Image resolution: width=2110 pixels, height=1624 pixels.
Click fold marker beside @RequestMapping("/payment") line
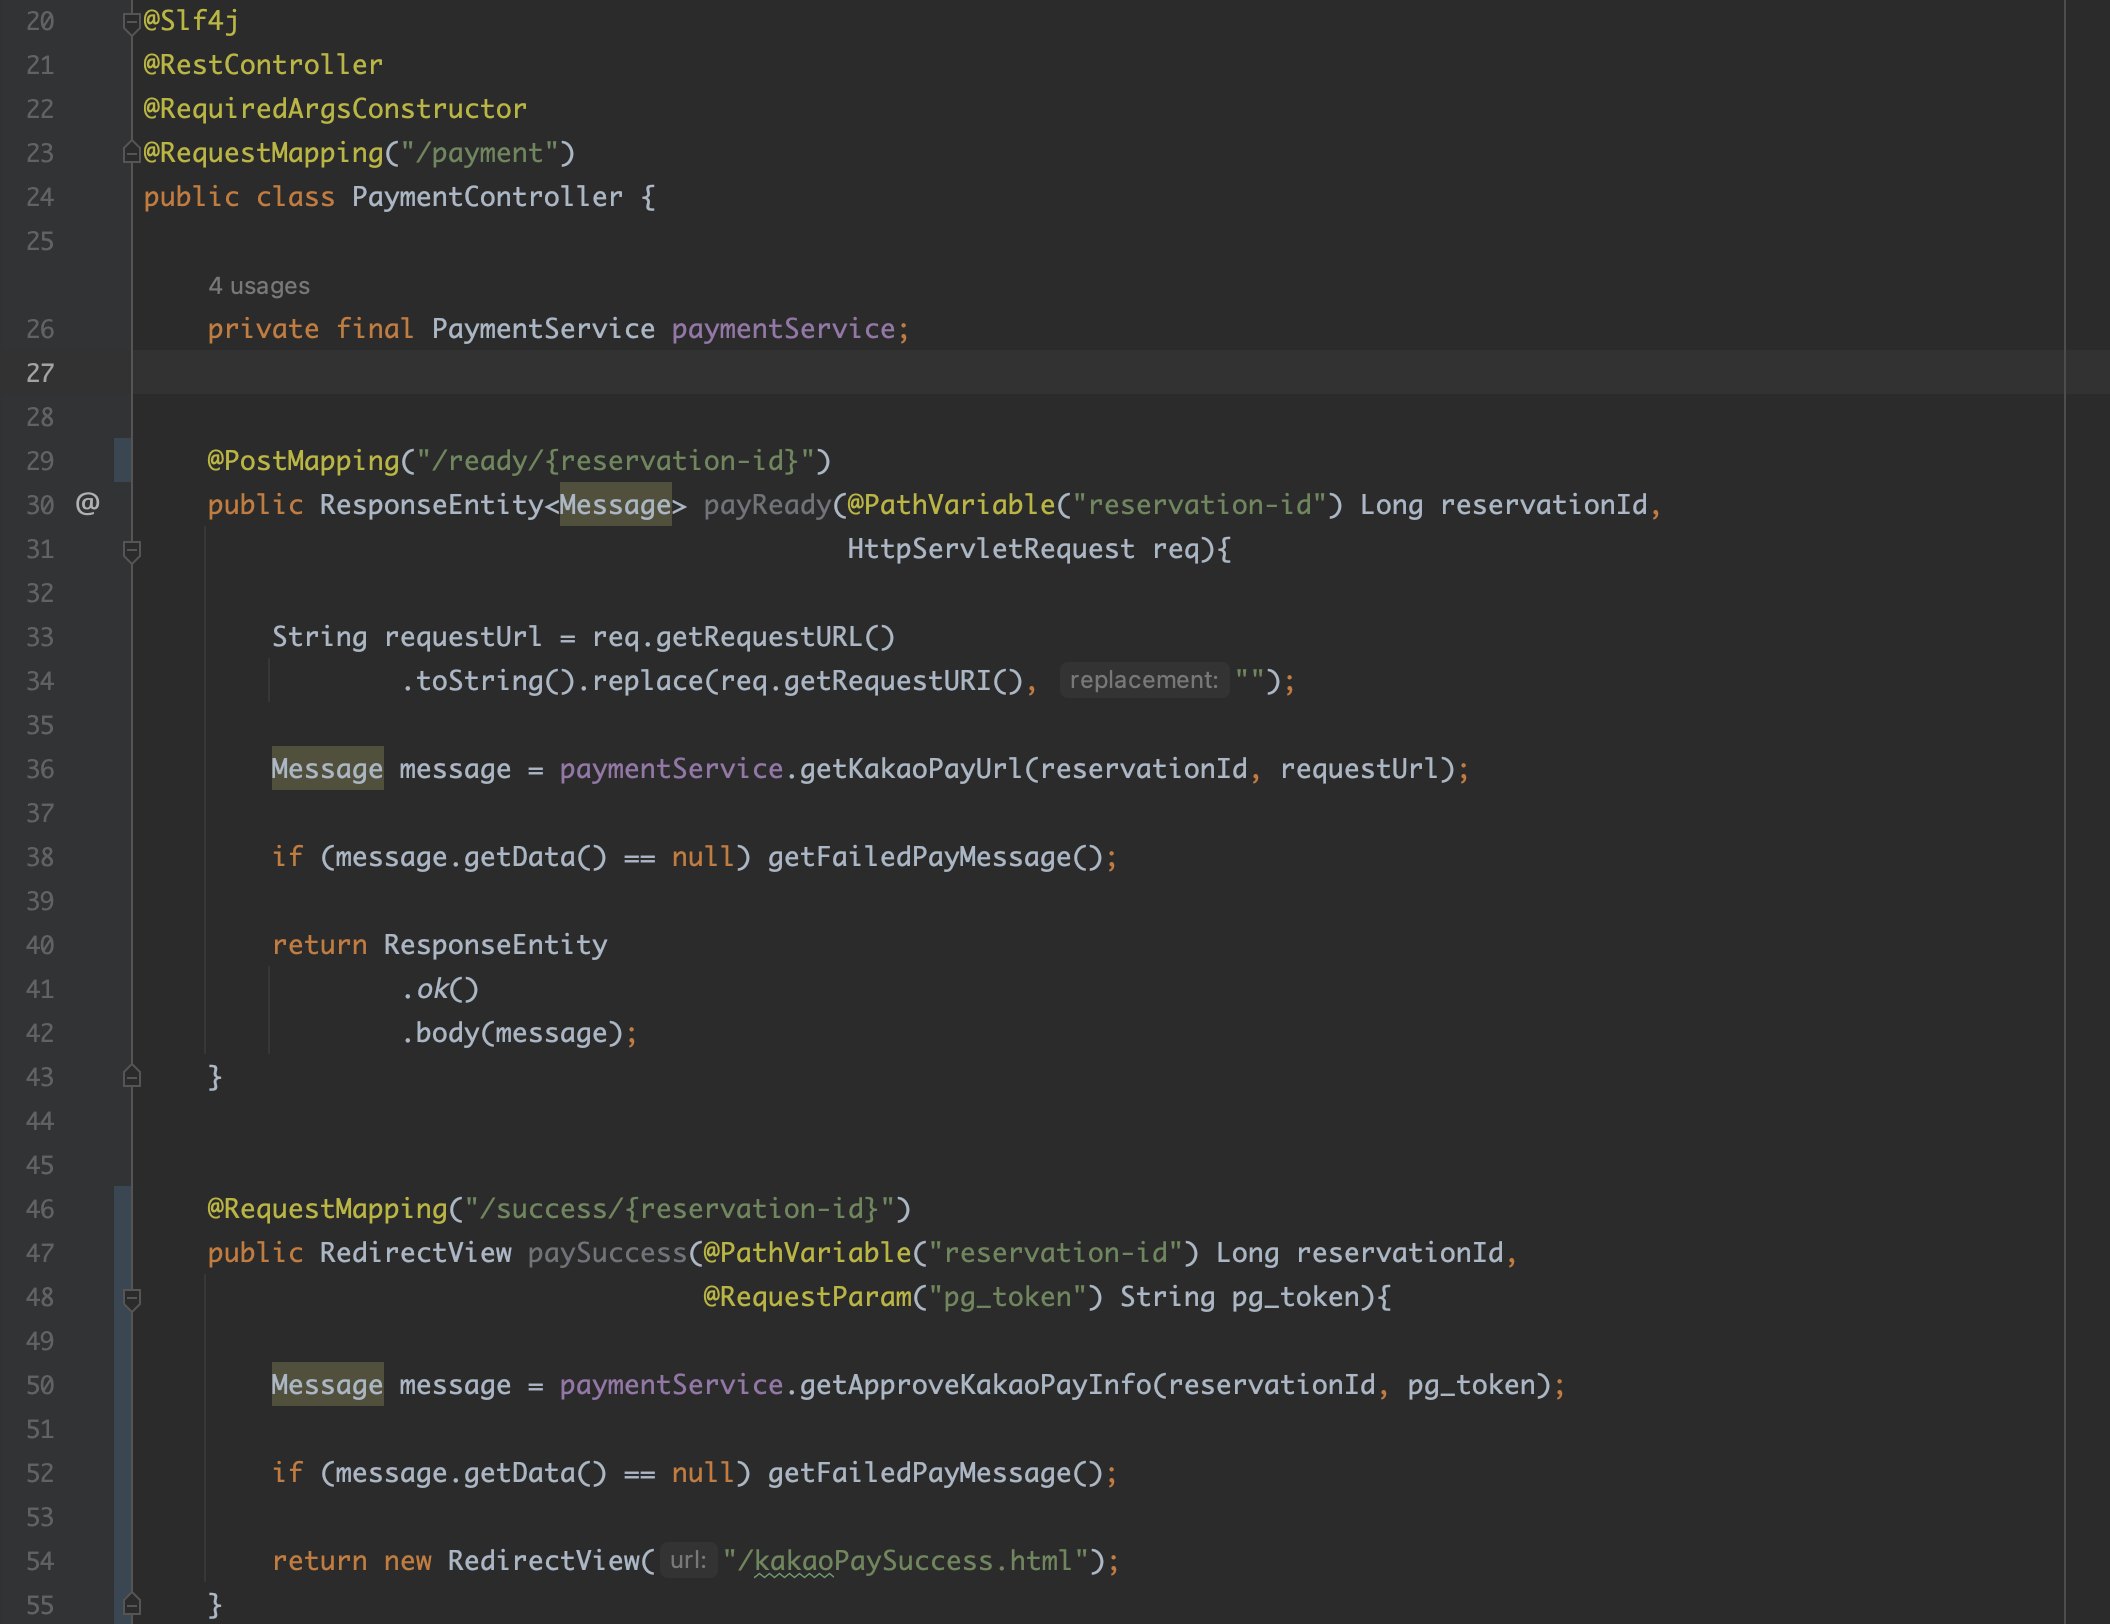coord(131,153)
